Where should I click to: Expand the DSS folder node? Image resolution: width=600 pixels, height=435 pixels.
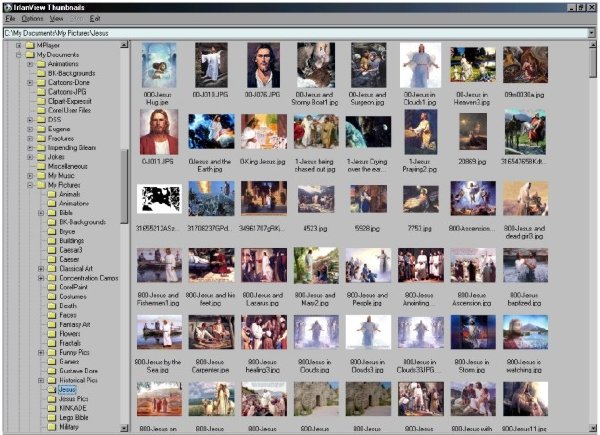pyautogui.click(x=30, y=120)
